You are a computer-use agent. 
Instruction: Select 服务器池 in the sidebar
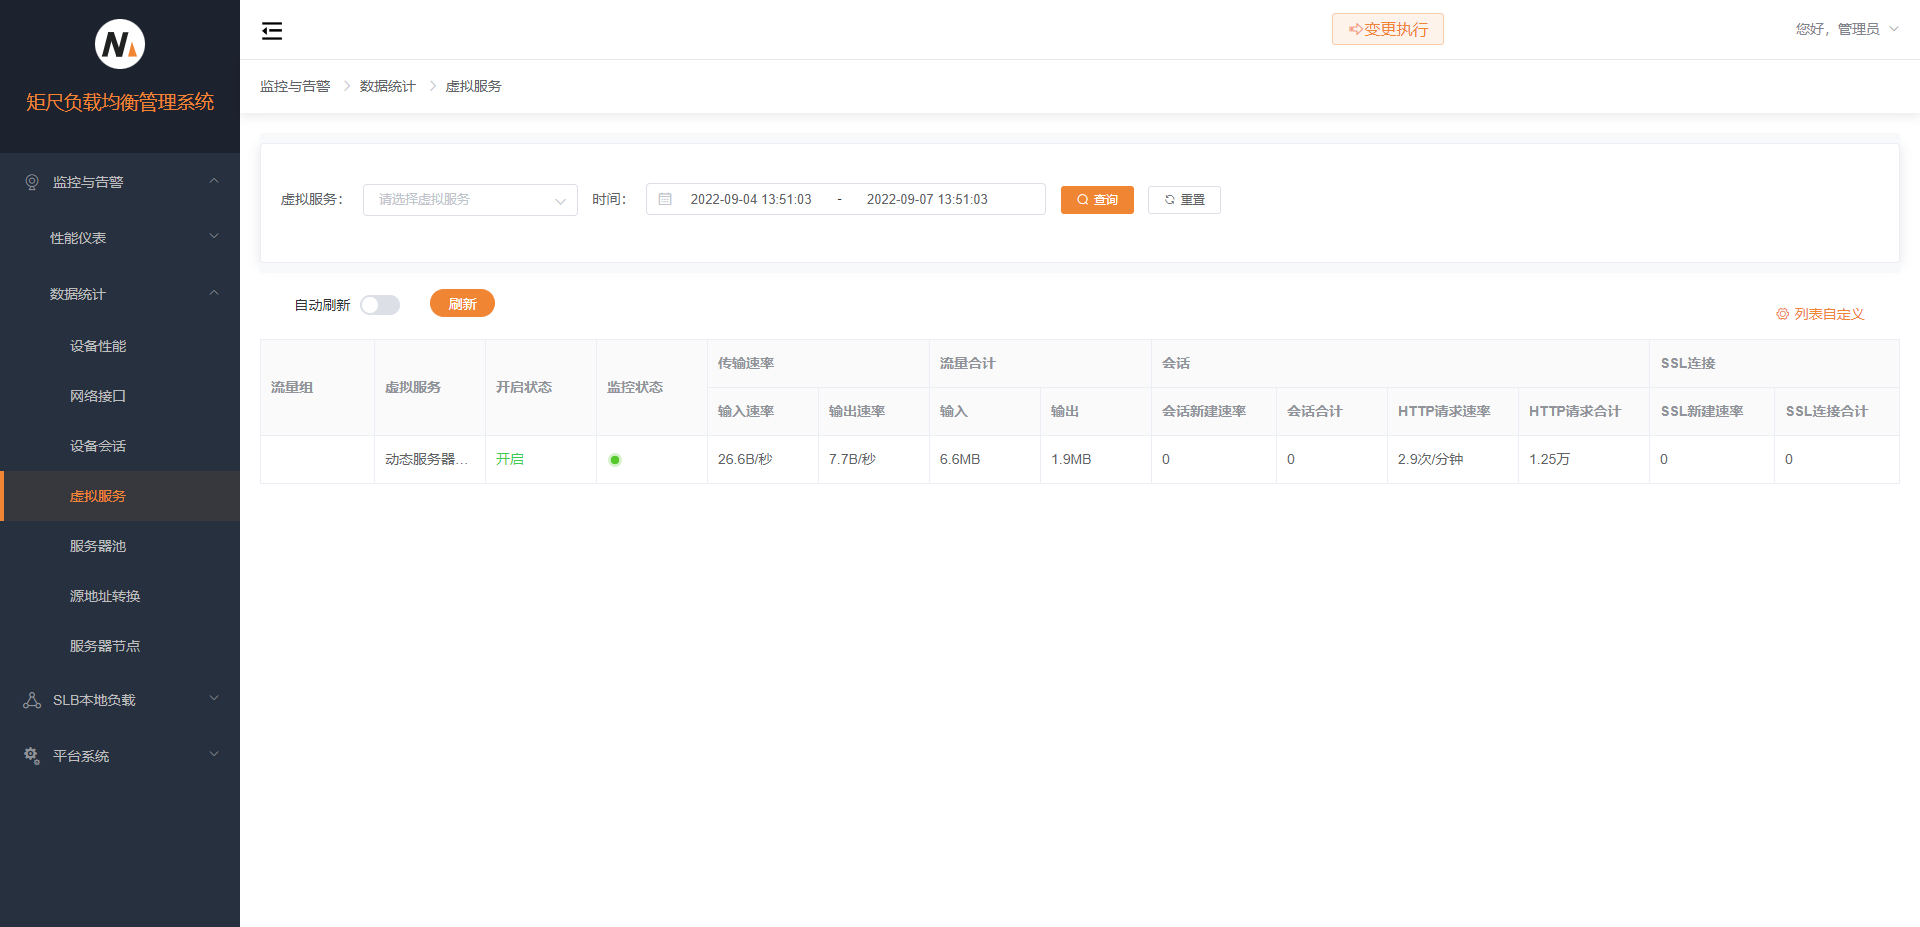point(98,546)
